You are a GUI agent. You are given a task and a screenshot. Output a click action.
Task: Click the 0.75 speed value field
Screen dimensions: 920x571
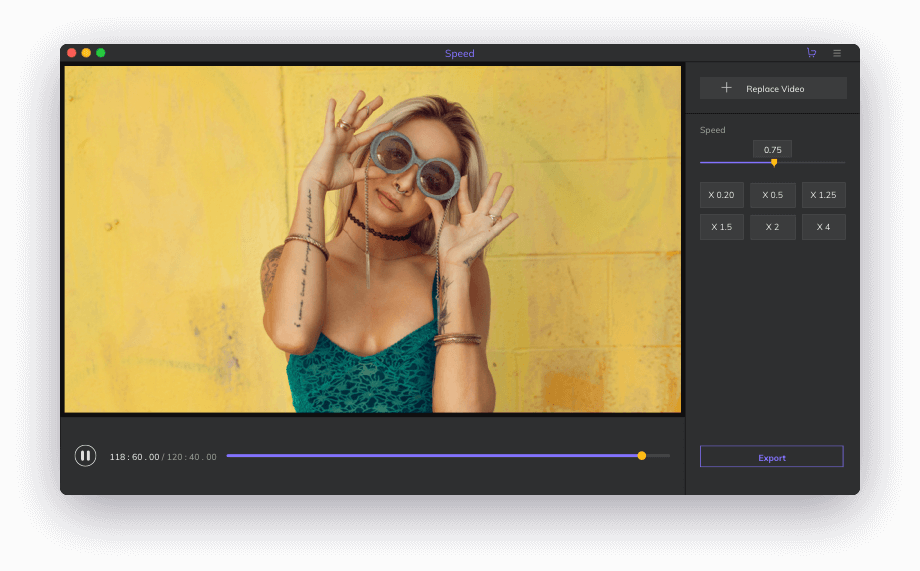click(x=772, y=149)
